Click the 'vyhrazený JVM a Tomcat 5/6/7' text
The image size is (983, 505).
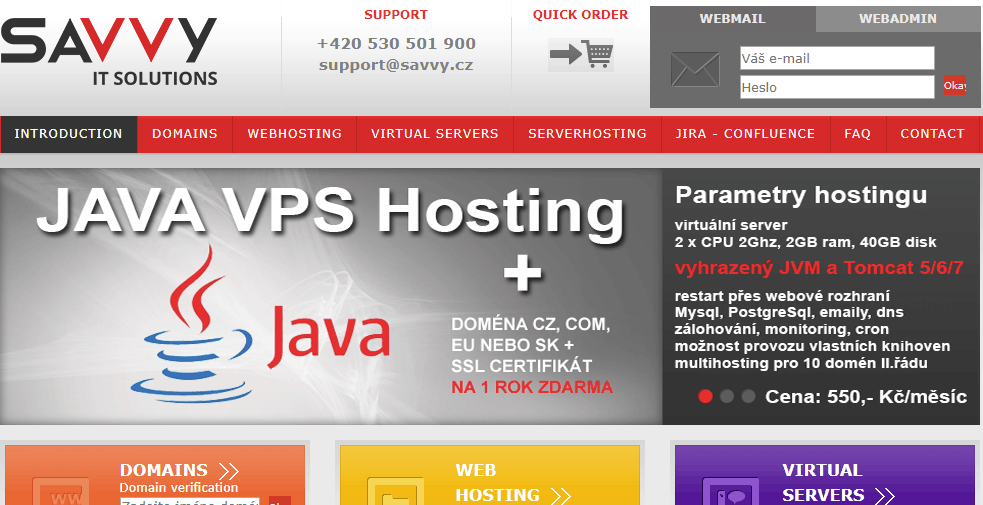tap(819, 268)
